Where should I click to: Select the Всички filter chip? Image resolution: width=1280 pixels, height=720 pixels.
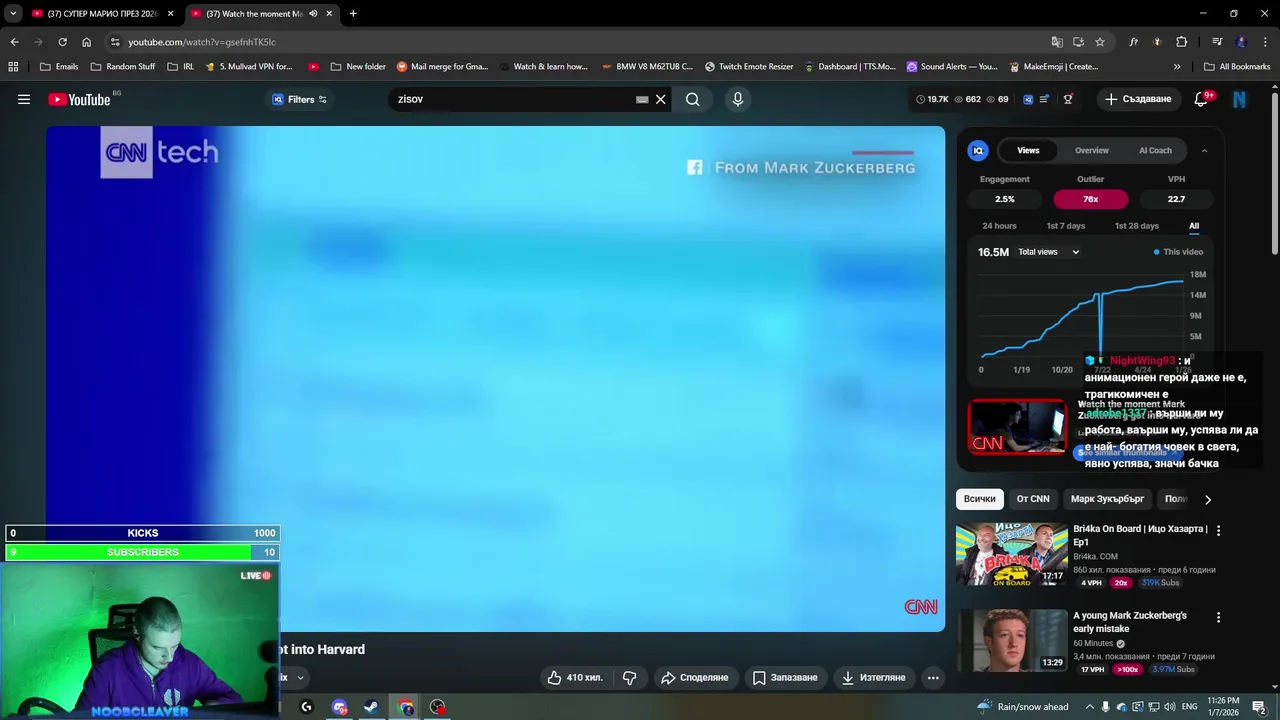click(x=980, y=499)
